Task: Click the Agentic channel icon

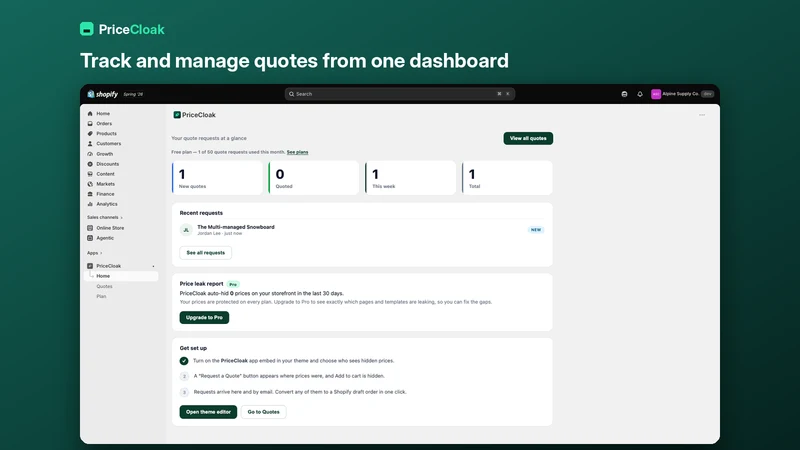Action: (90, 238)
